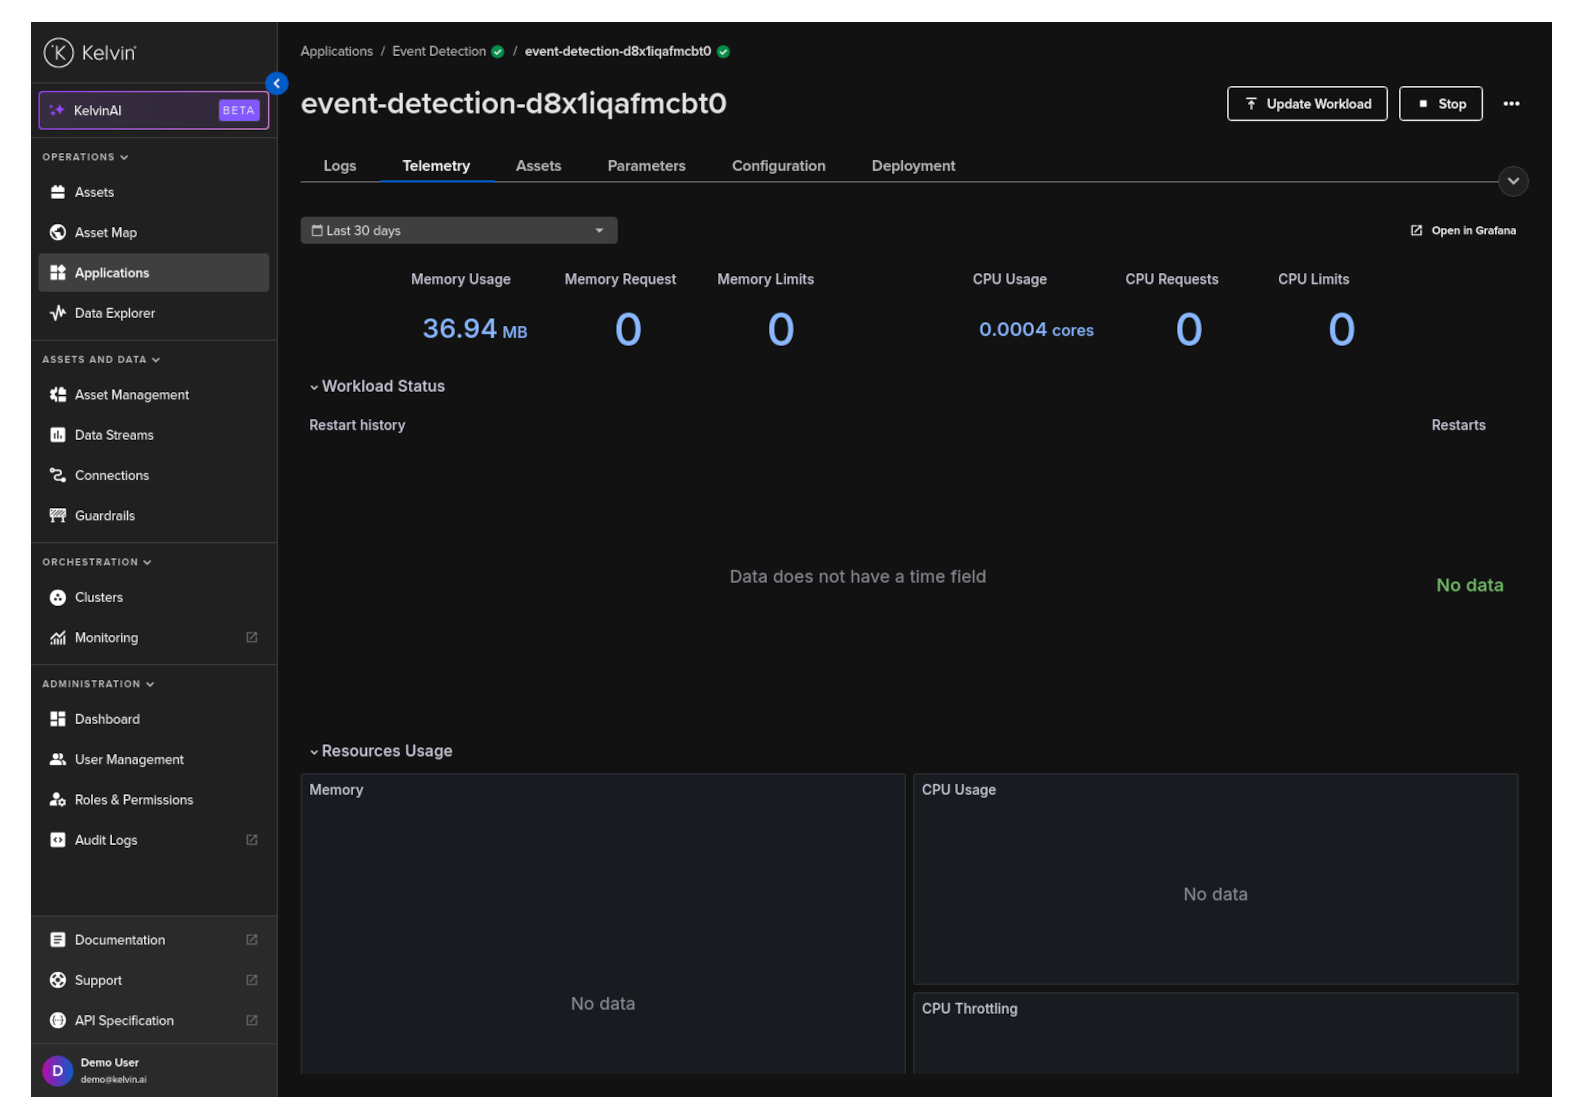The width and height of the screenshot is (1584, 1120).
Task: Open the Asset Map globe icon
Action: [58, 232]
